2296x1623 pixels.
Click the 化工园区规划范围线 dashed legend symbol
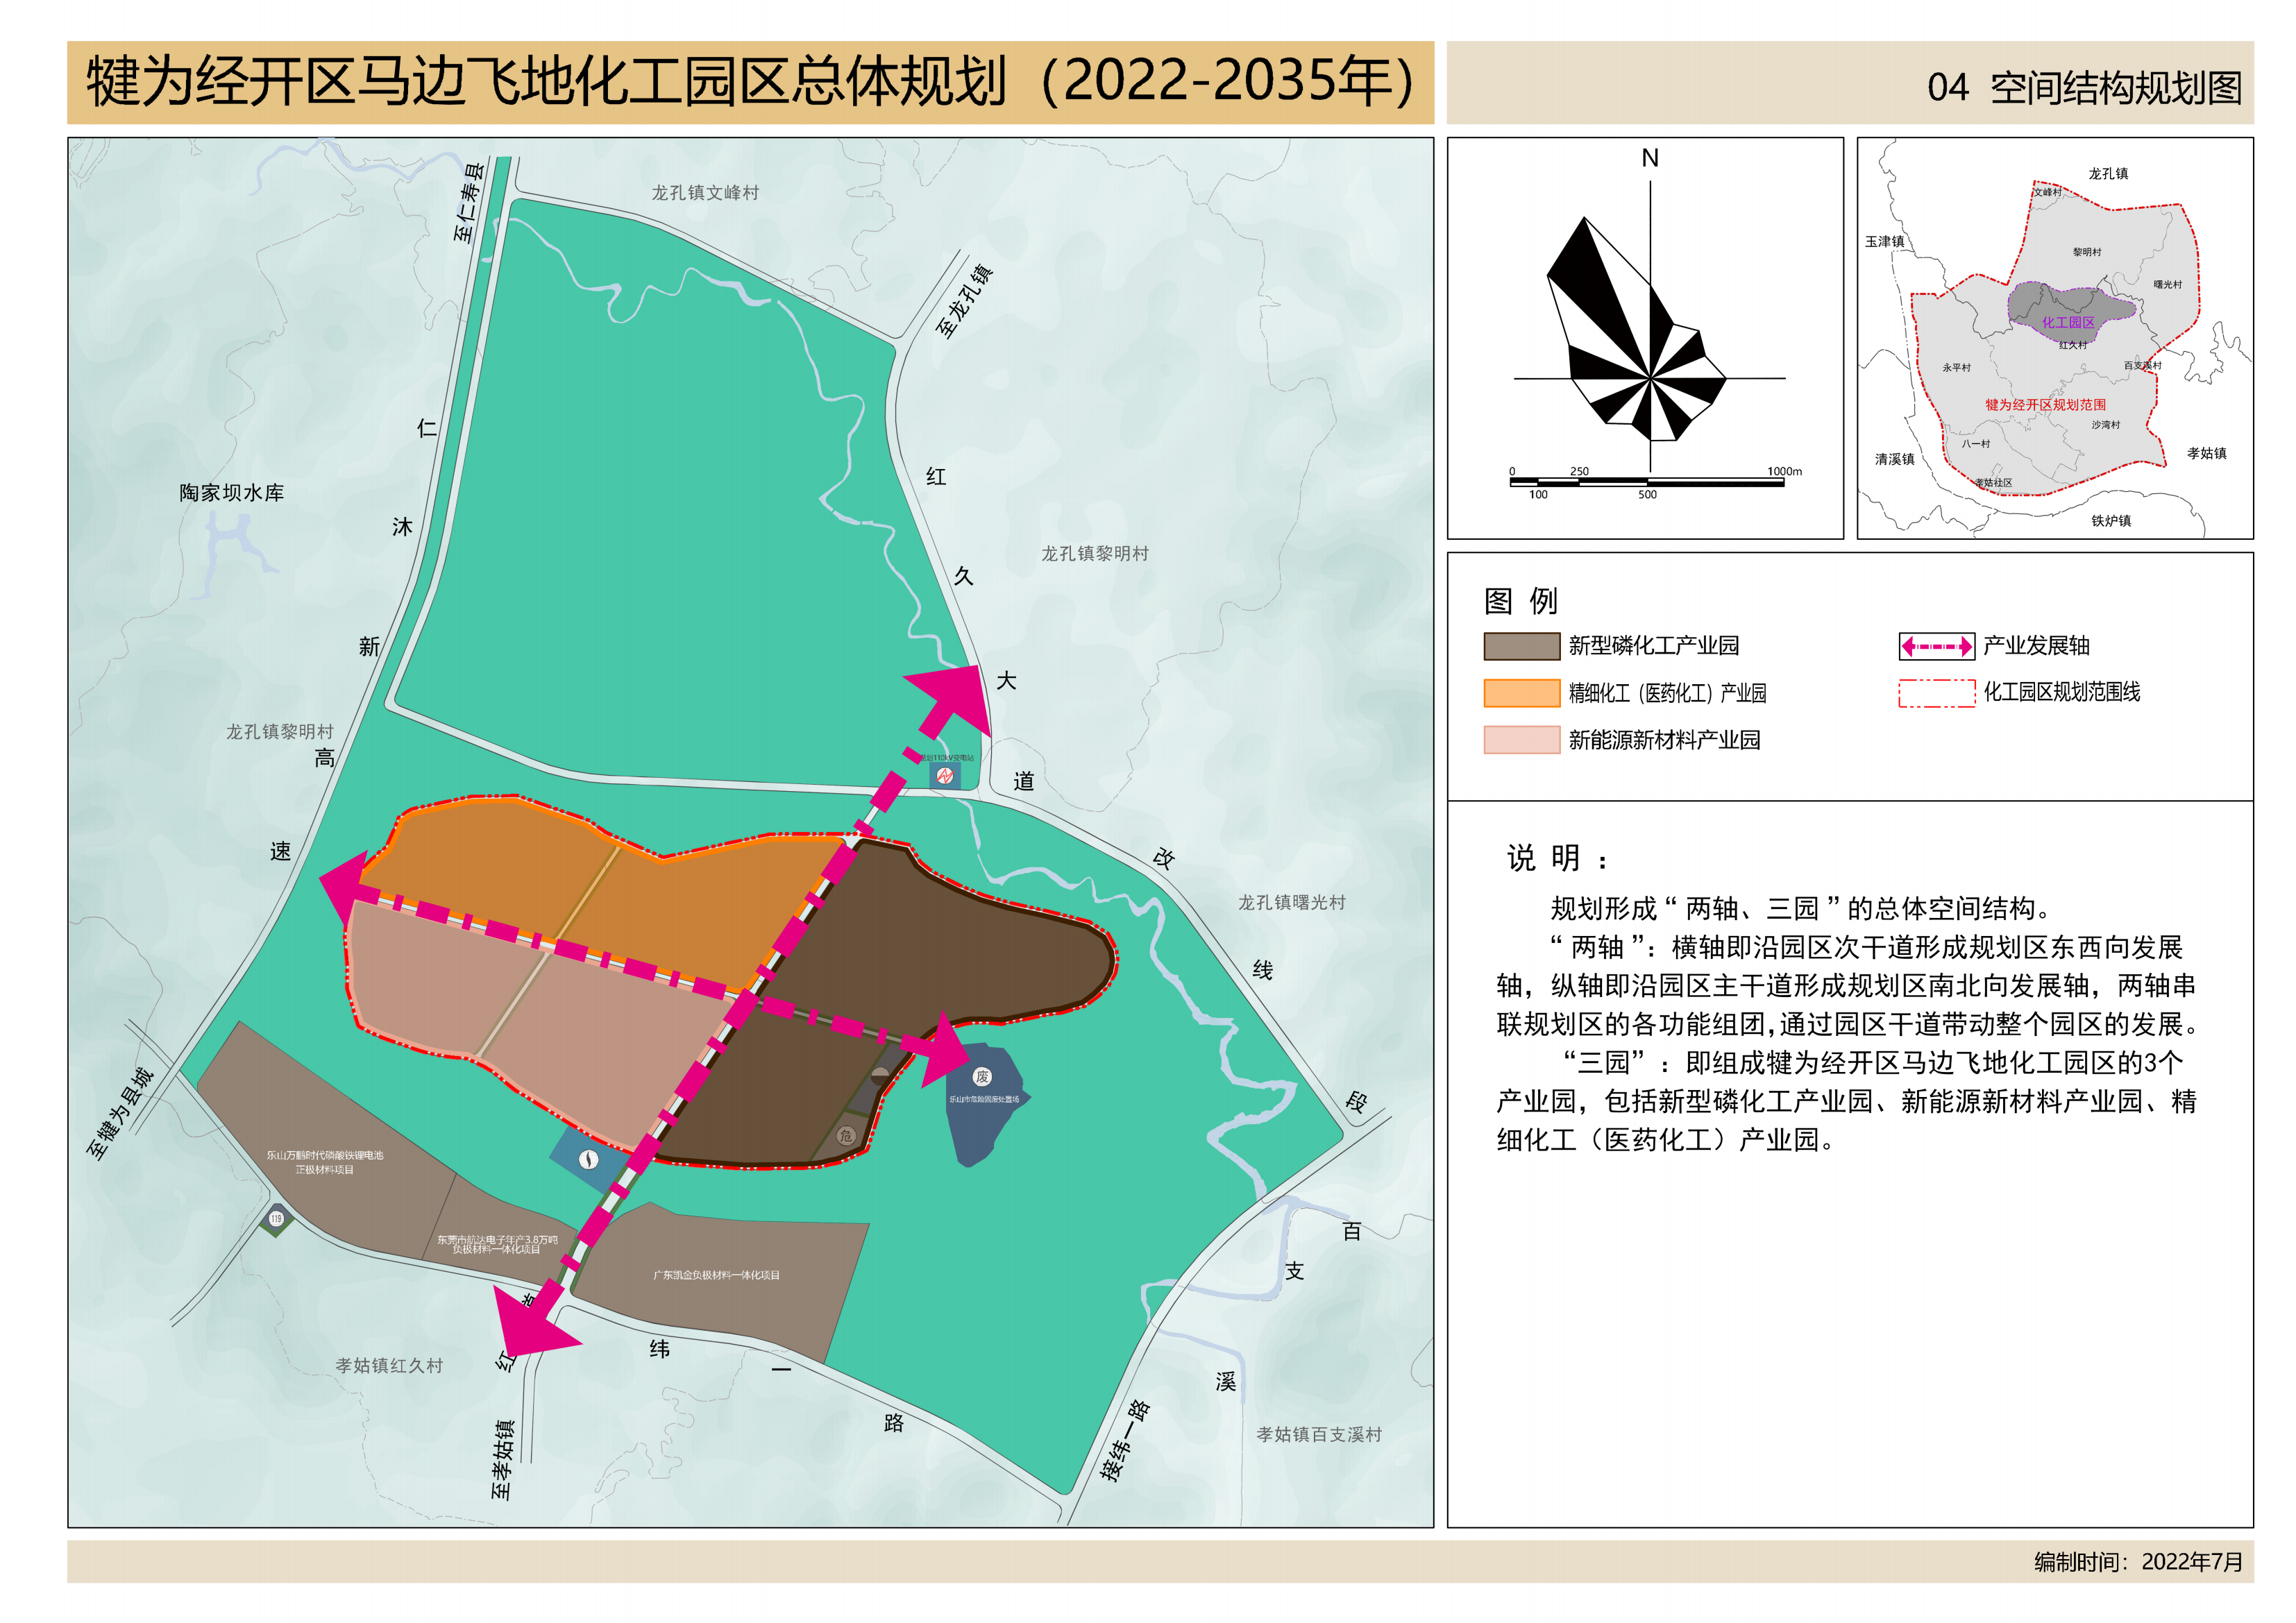(x=1937, y=693)
